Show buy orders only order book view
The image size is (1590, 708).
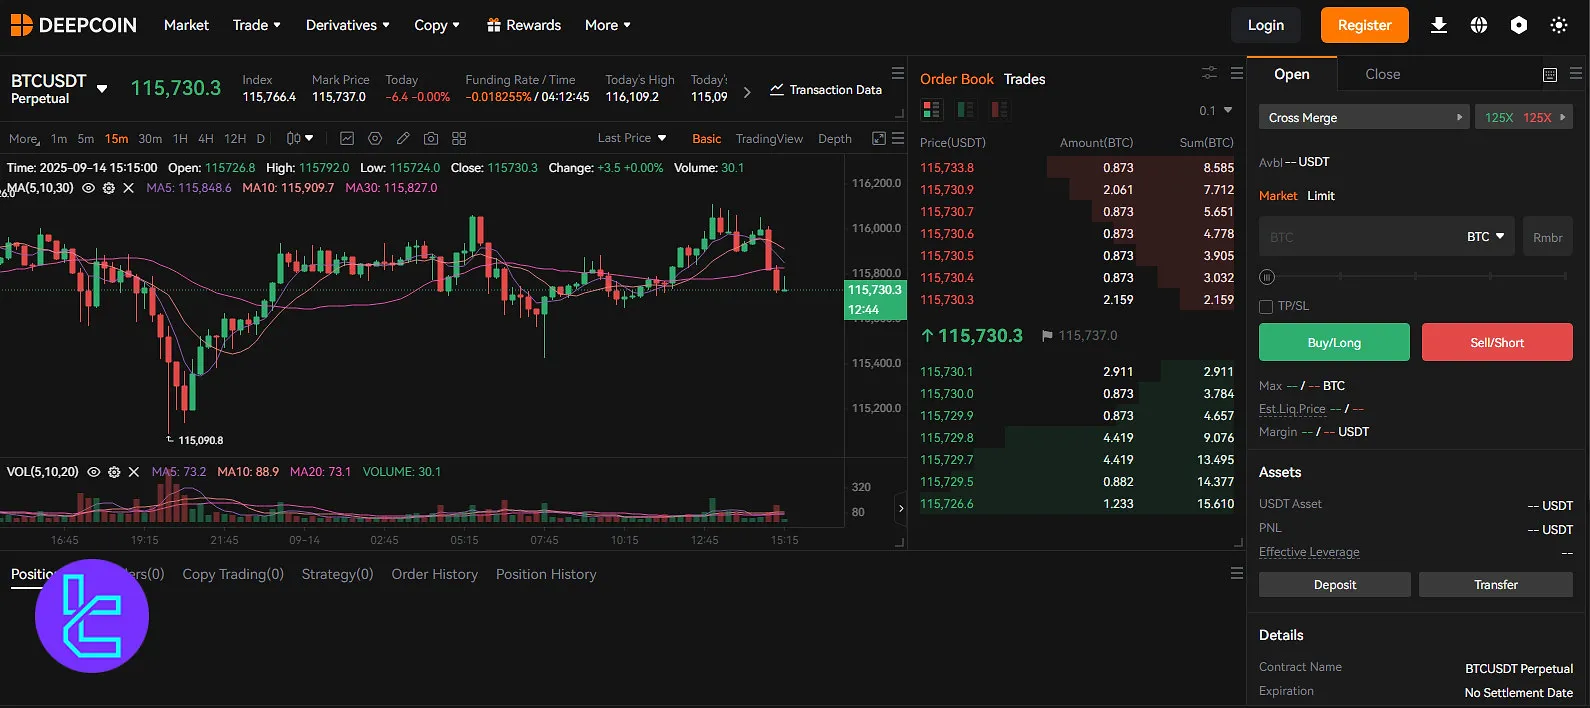pyautogui.click(x=965, y=109)
